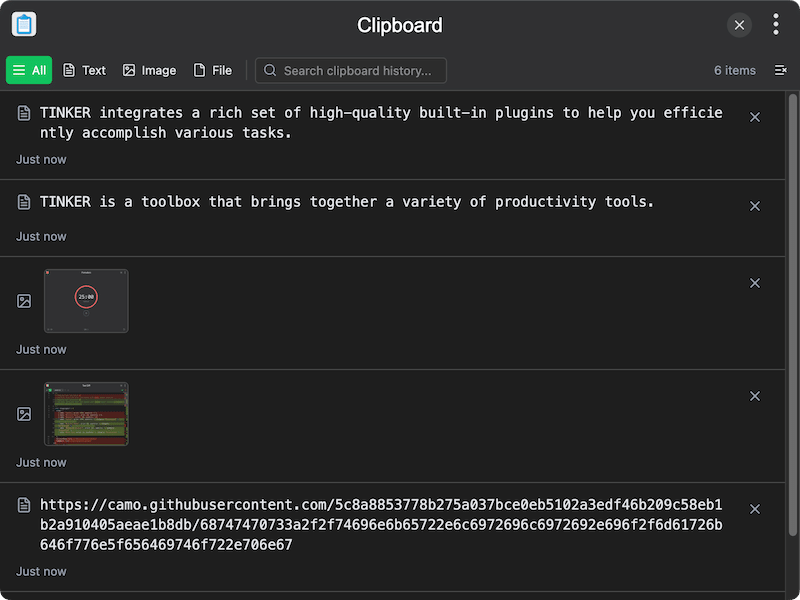Click the Clipboard app icon
Image resolution: width=800 pixels, height=600 pixels.
24,25
